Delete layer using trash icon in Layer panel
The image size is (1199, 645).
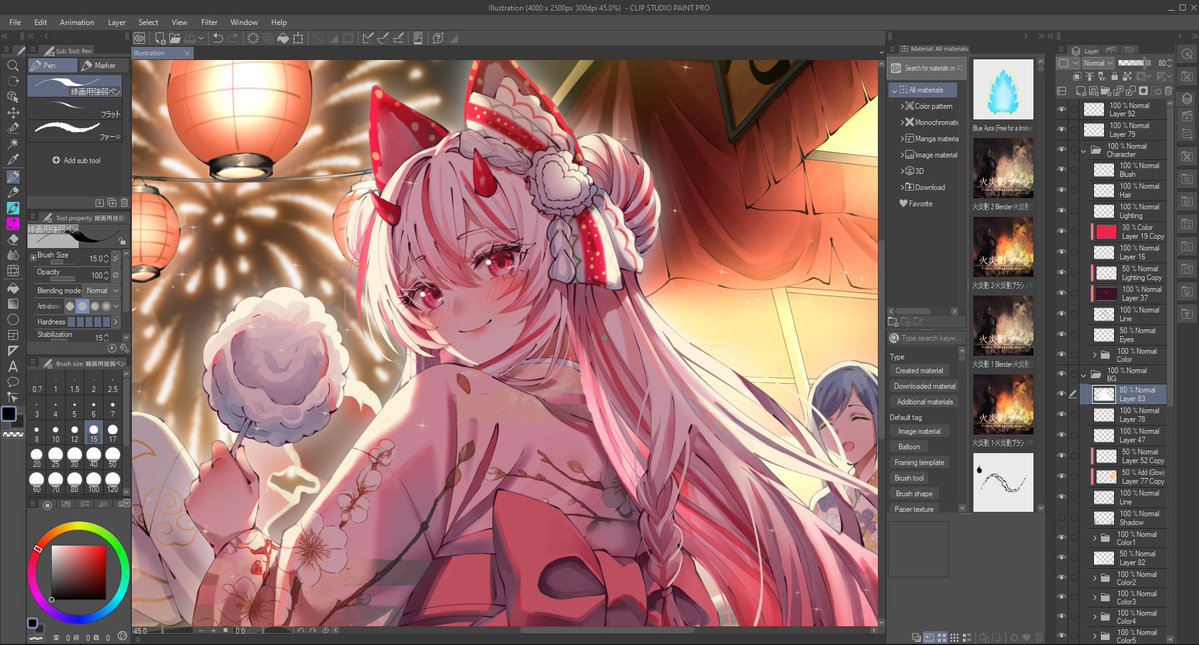[x=1168, y=91]
